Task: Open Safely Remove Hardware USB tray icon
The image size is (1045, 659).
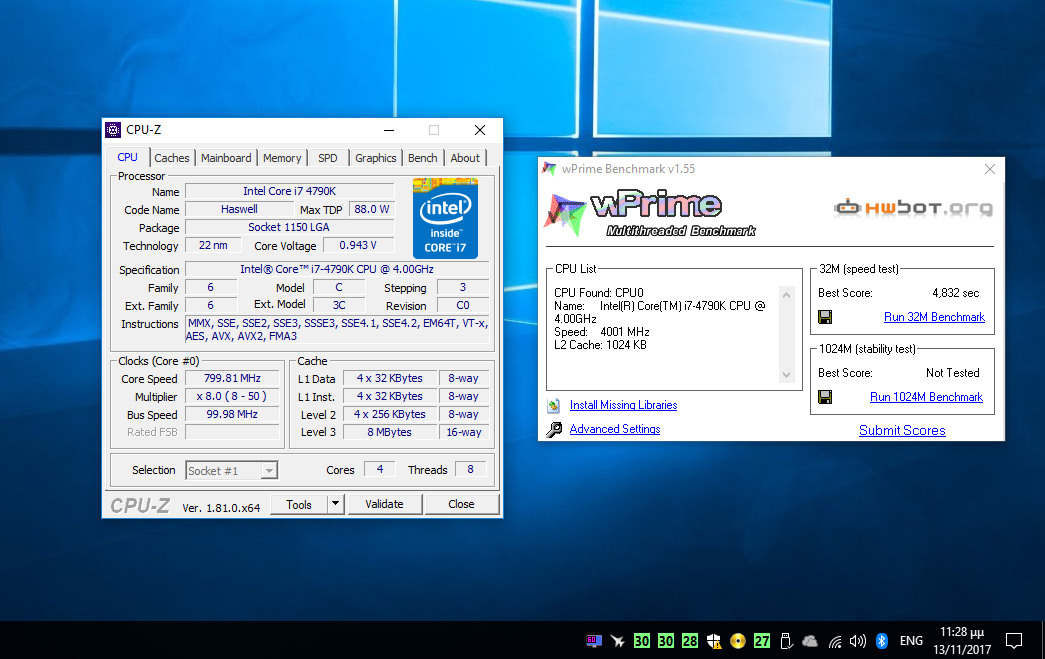Action: [786, 641]
